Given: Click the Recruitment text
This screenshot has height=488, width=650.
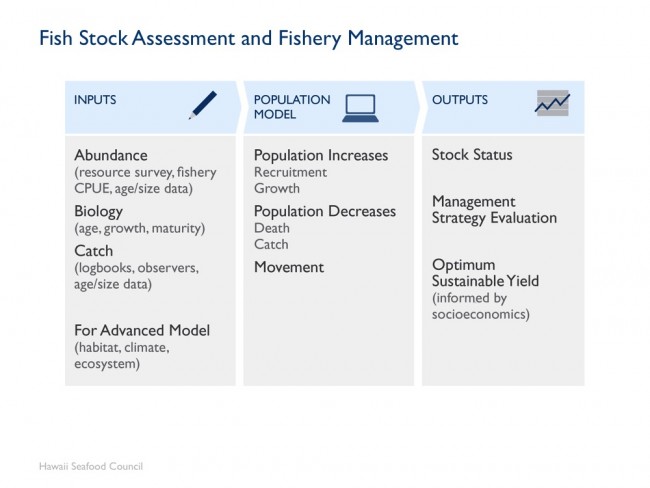Looking at the screenshot, I should pyautogui.click(x=290, y=172).
